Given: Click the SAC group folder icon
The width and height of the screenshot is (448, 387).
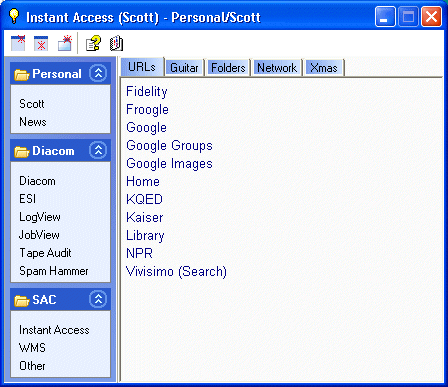Looking at the screenshot, I should 22,300.
